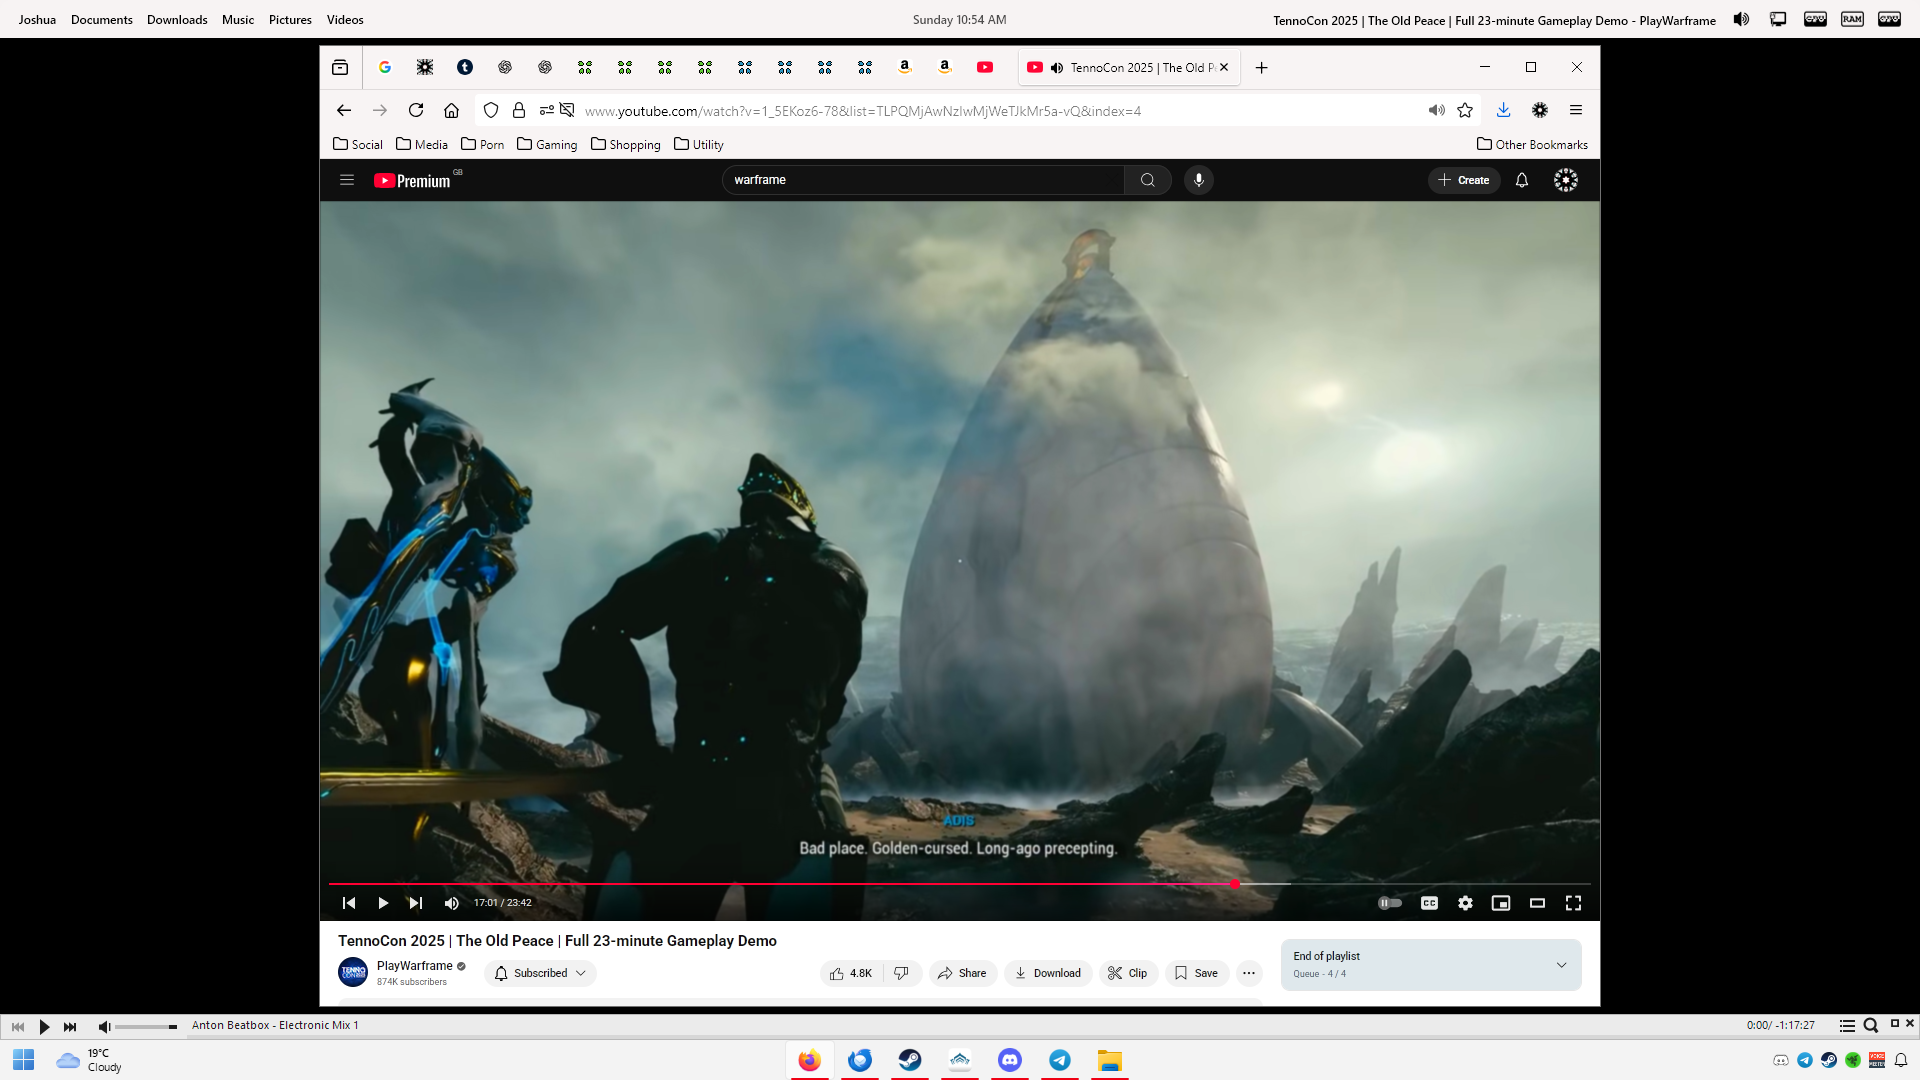
Task: Open Steam from the taskbar
Action: [910, 1060]
